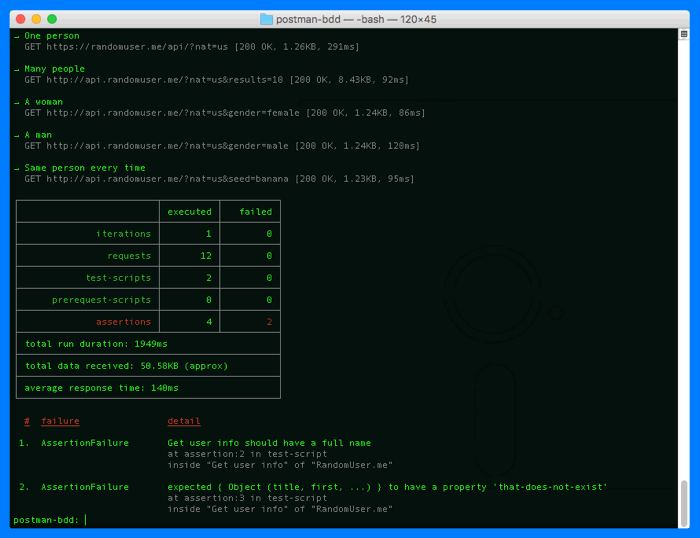Click the 'postman-bdd:' command prompt

[46, 520]
